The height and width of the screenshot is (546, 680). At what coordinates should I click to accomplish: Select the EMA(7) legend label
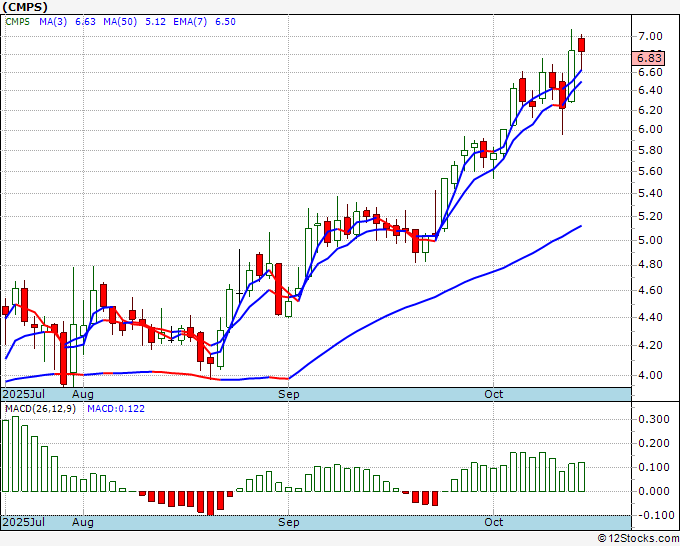tap(190, 22)
